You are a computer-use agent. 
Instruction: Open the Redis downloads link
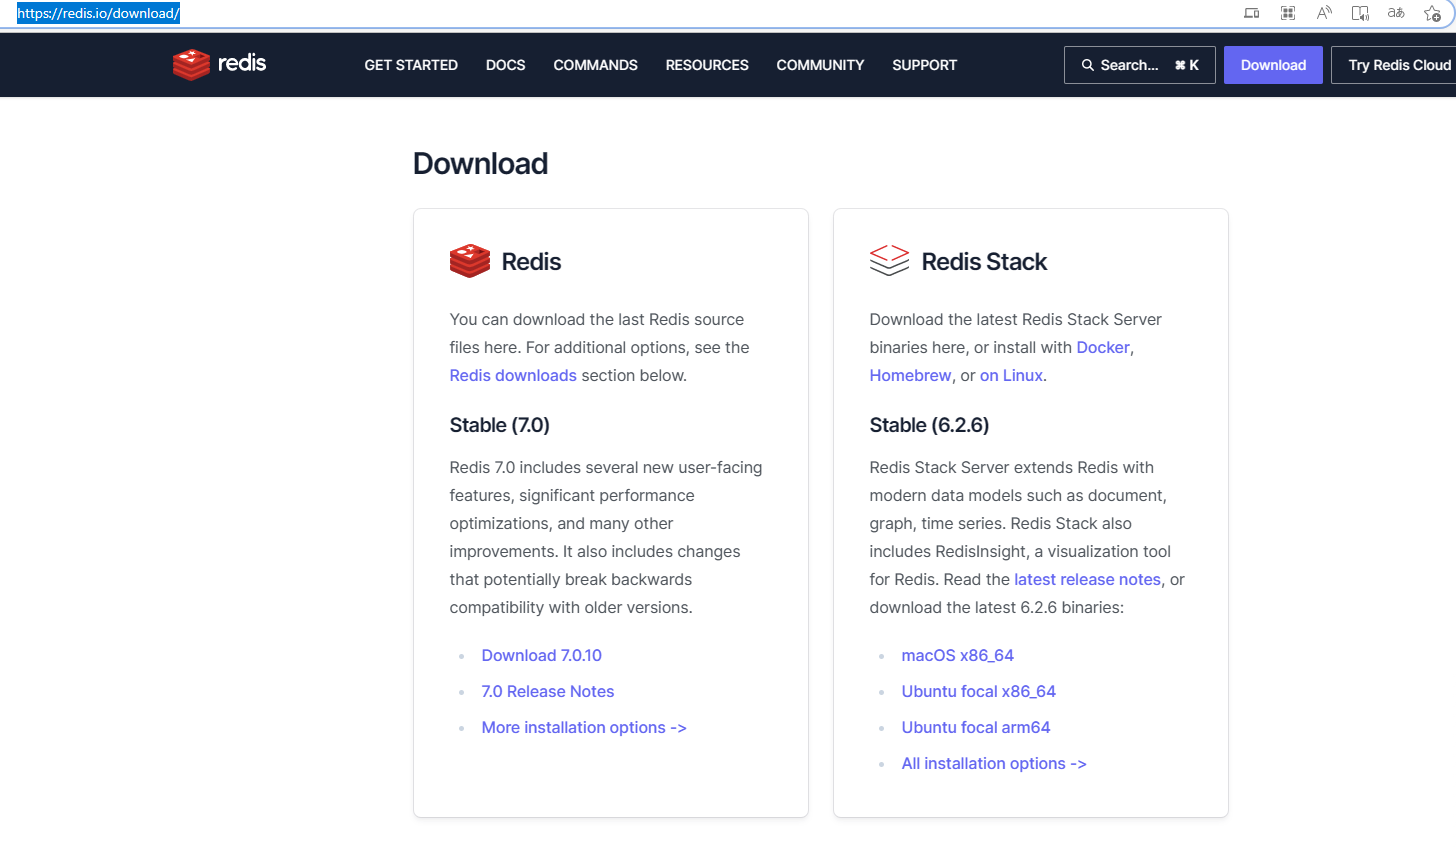point(513,375)
